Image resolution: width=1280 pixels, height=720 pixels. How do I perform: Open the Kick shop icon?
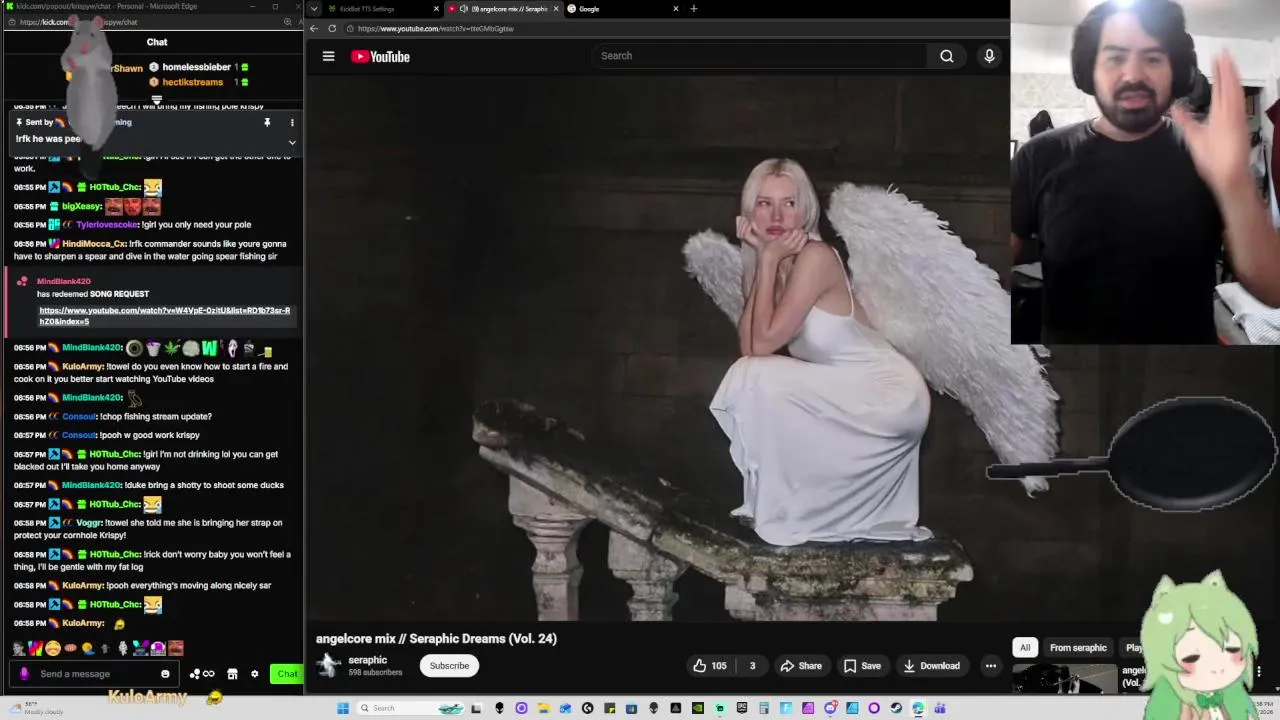[x=232, y=674]
